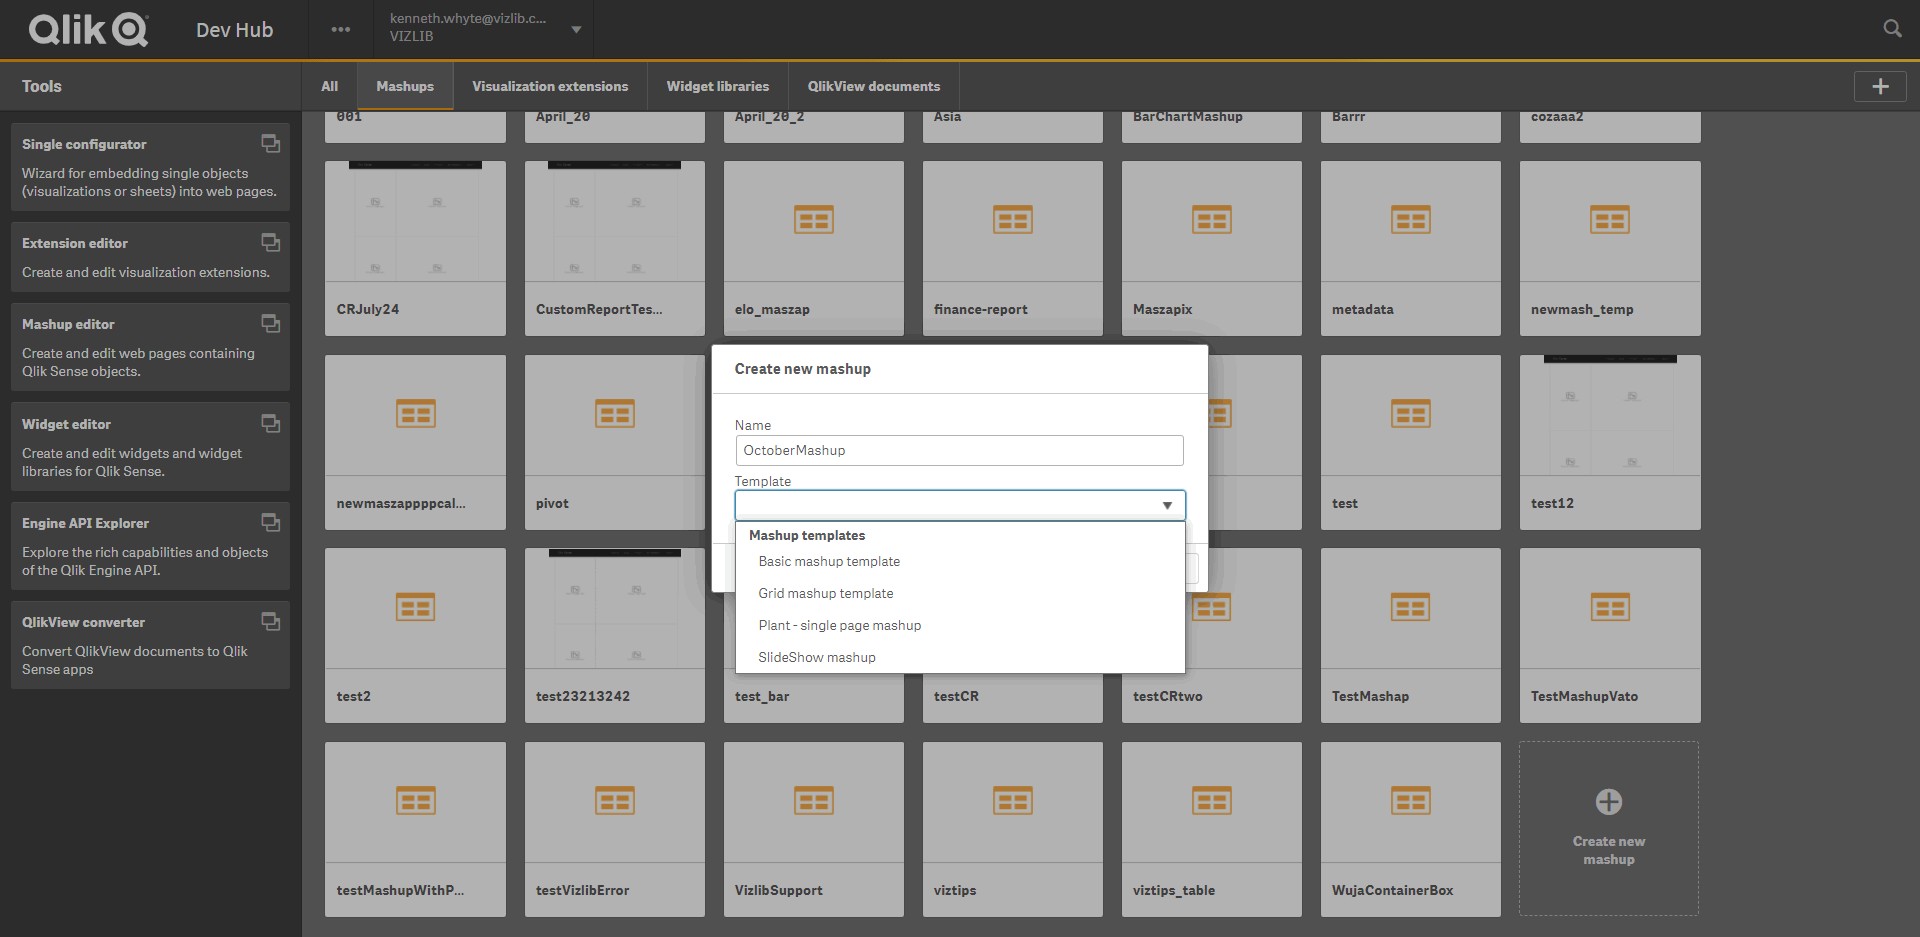The width and height of the screenshot is (1920, 937).
Task: Click the Create new mashup tile
Action: tap(1608, 828)
